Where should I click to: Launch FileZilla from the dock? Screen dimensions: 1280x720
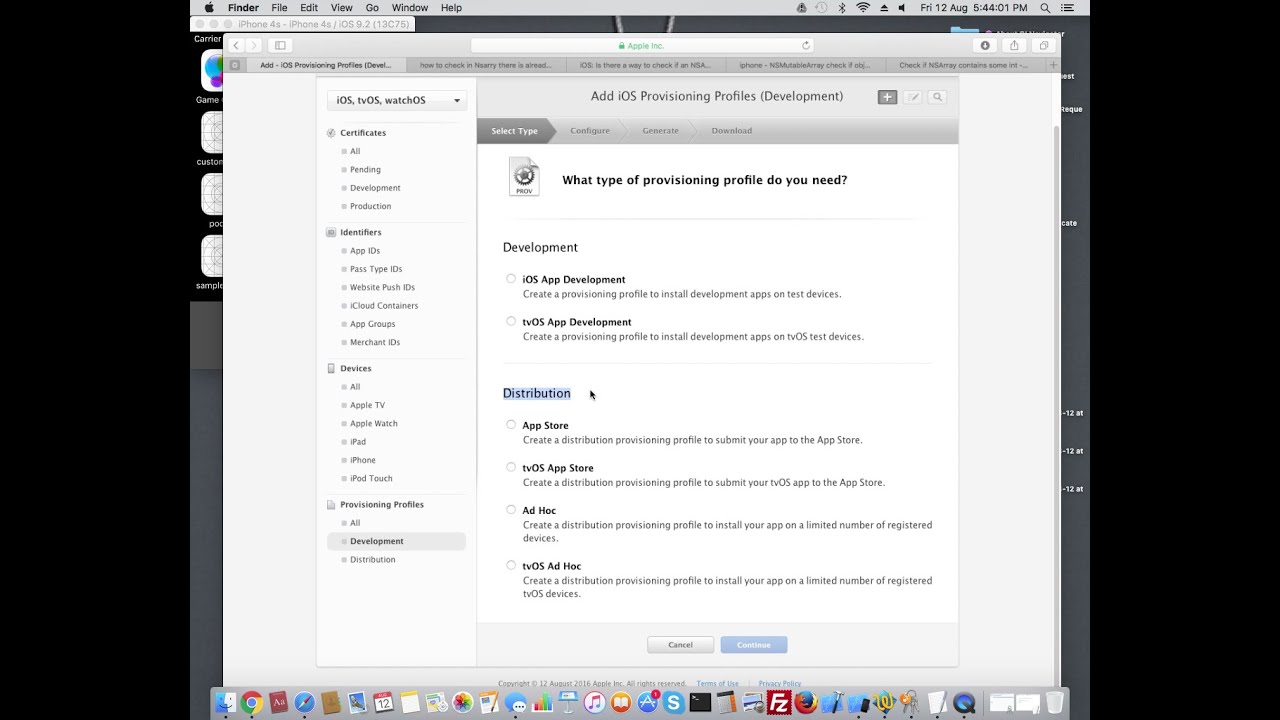[779, 703]
